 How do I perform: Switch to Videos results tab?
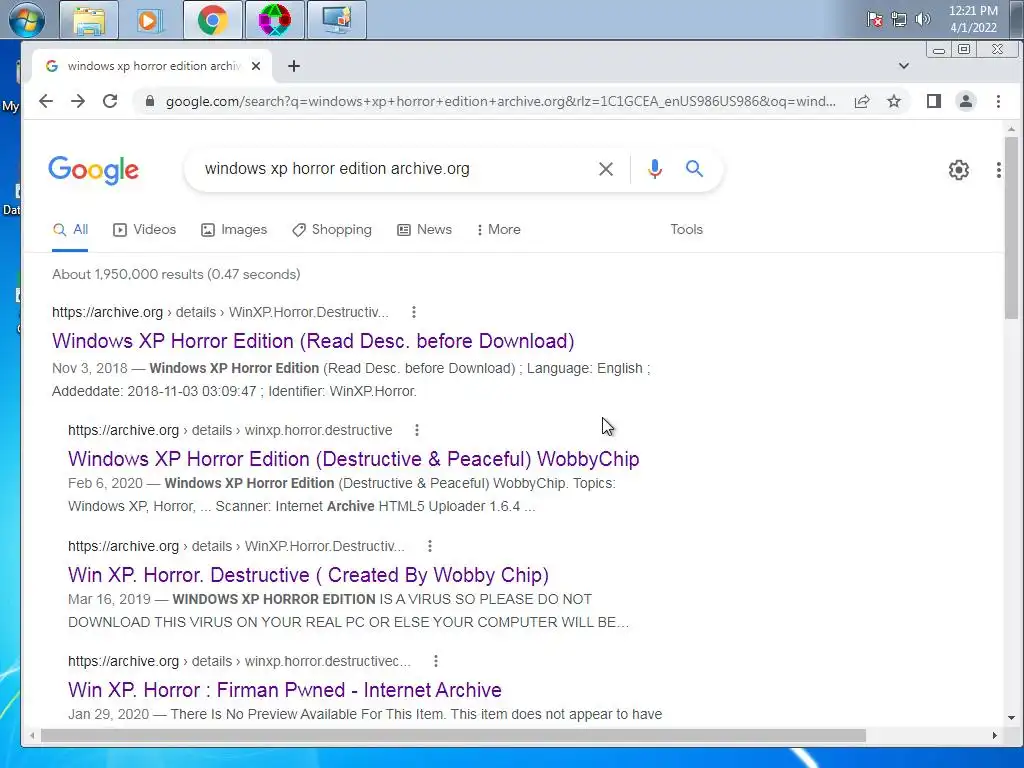(145, 230)
